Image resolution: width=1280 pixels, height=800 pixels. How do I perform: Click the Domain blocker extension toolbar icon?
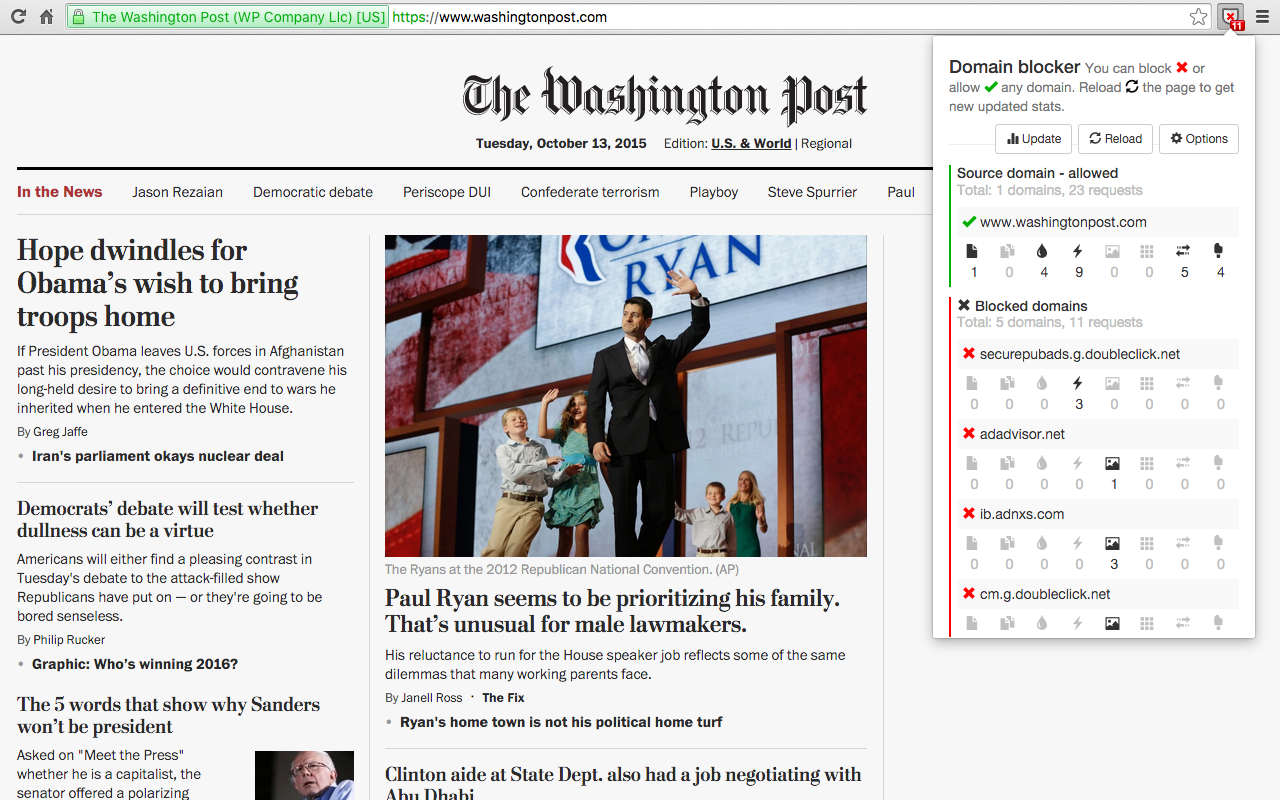click(x=1231, y=17)
